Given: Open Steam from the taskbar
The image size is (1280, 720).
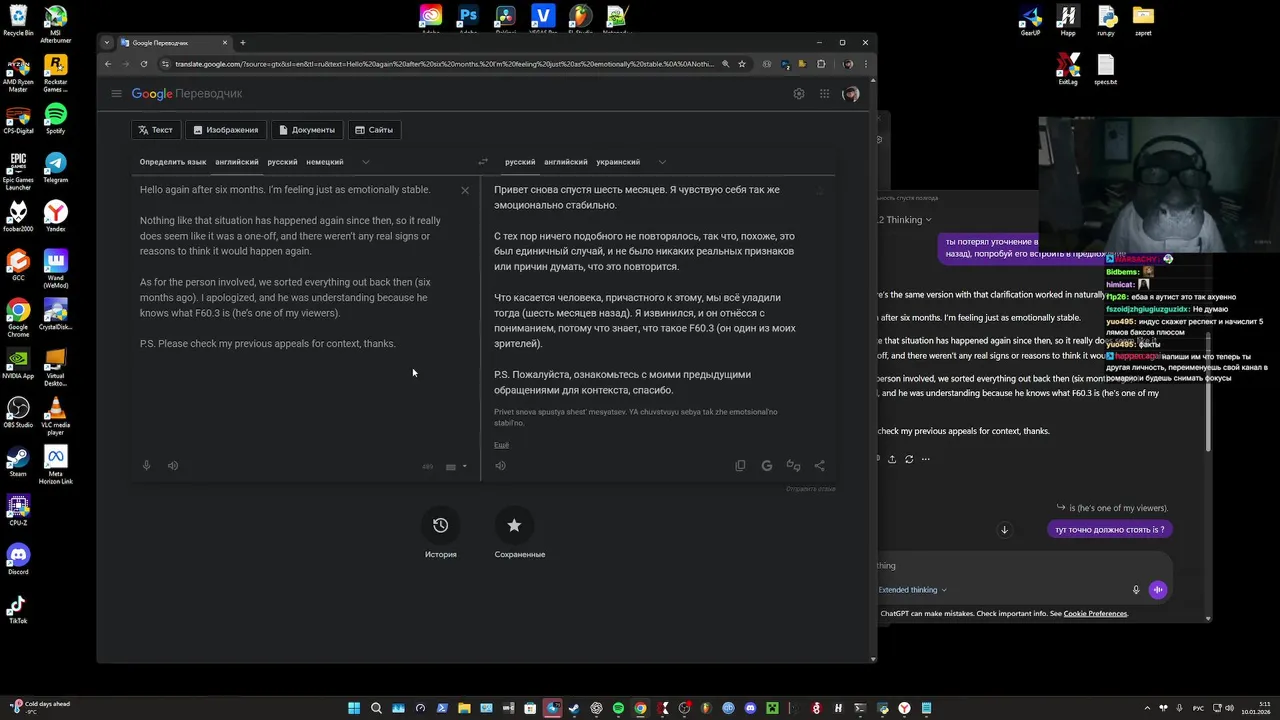Looking at the screenshot, I should click(574, 708).
